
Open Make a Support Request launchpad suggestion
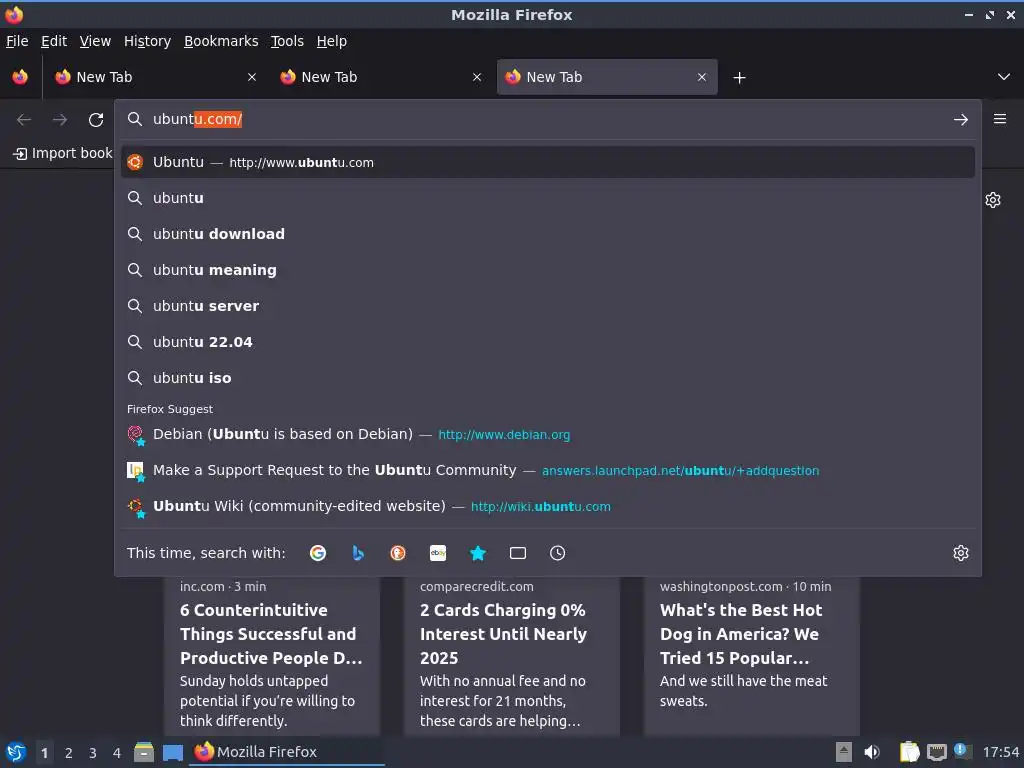(x=547, y=470)
